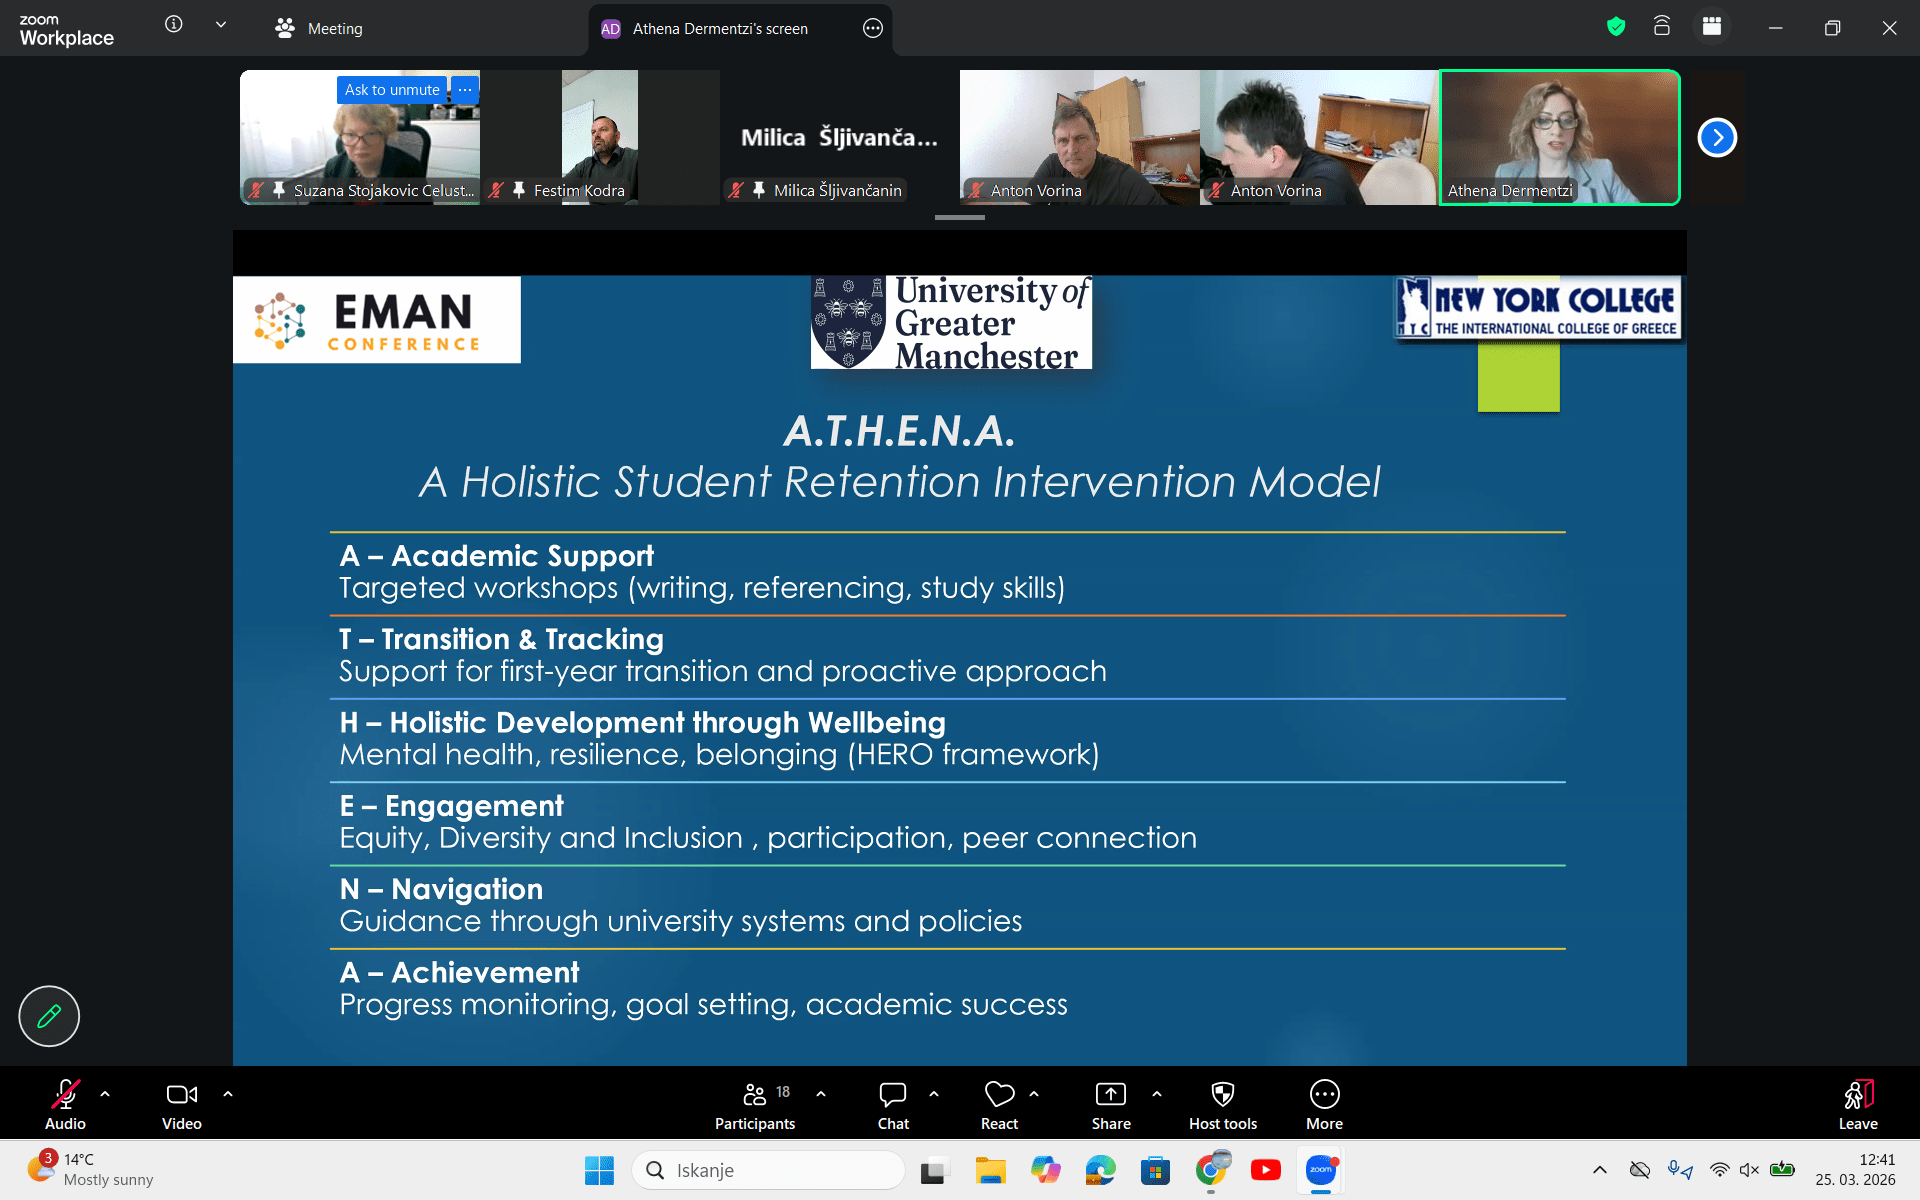Show next participants with blue arrow
1920x1200 pixels.
1716,137
